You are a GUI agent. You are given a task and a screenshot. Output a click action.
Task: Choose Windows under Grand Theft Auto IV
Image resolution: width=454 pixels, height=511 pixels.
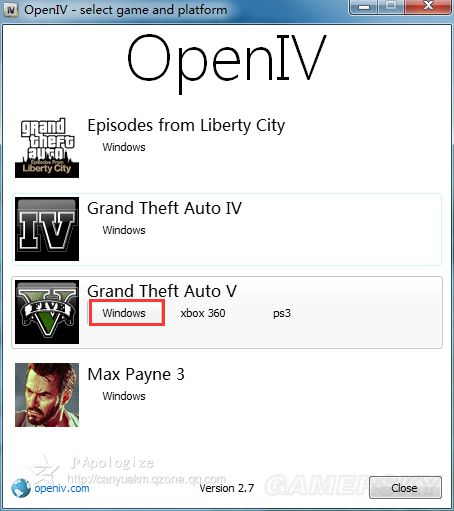tap(124, 230)
